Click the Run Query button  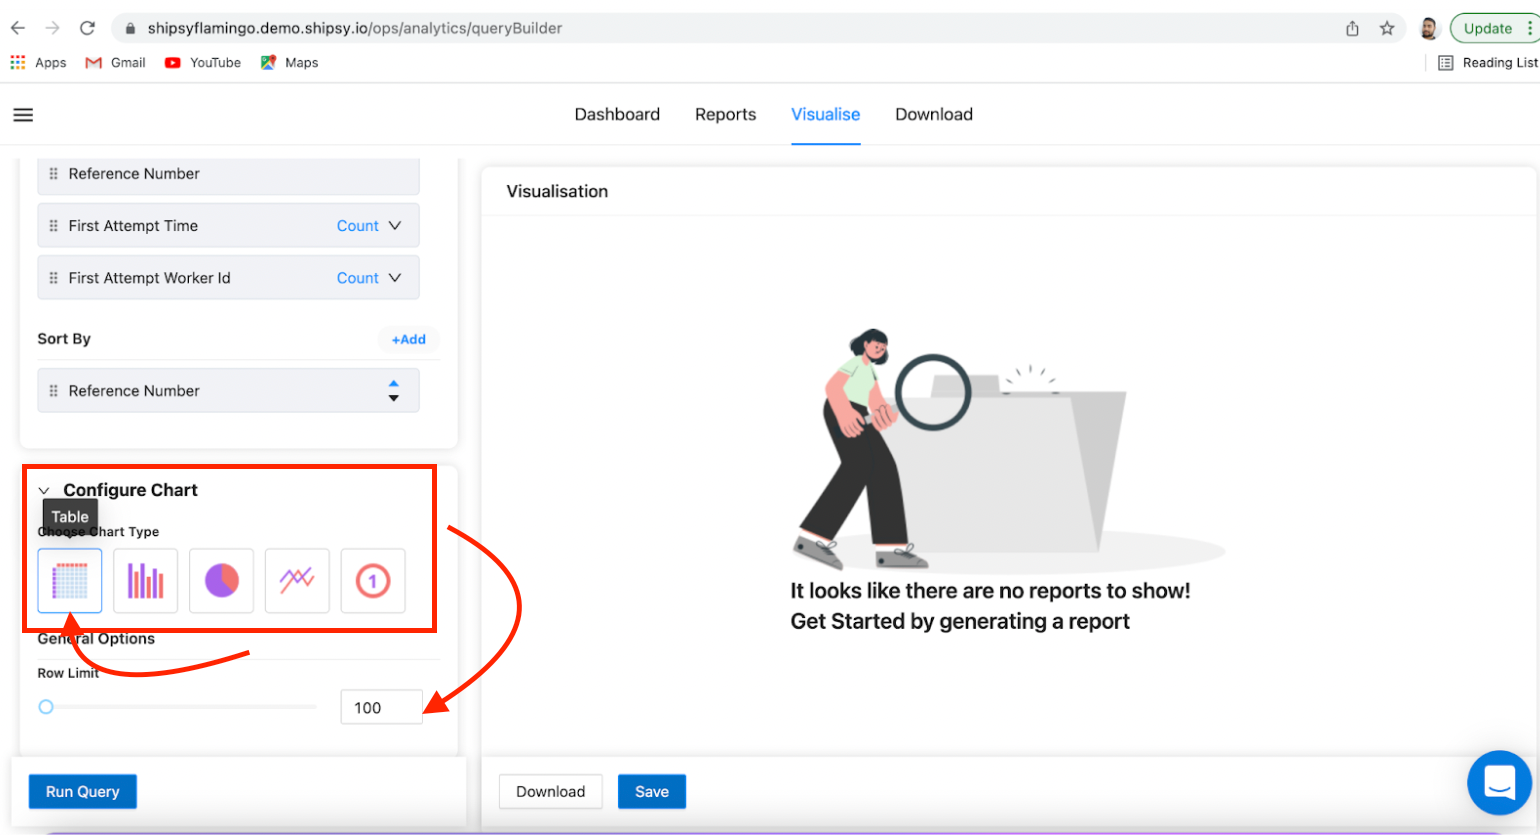[x=83, y=791]
